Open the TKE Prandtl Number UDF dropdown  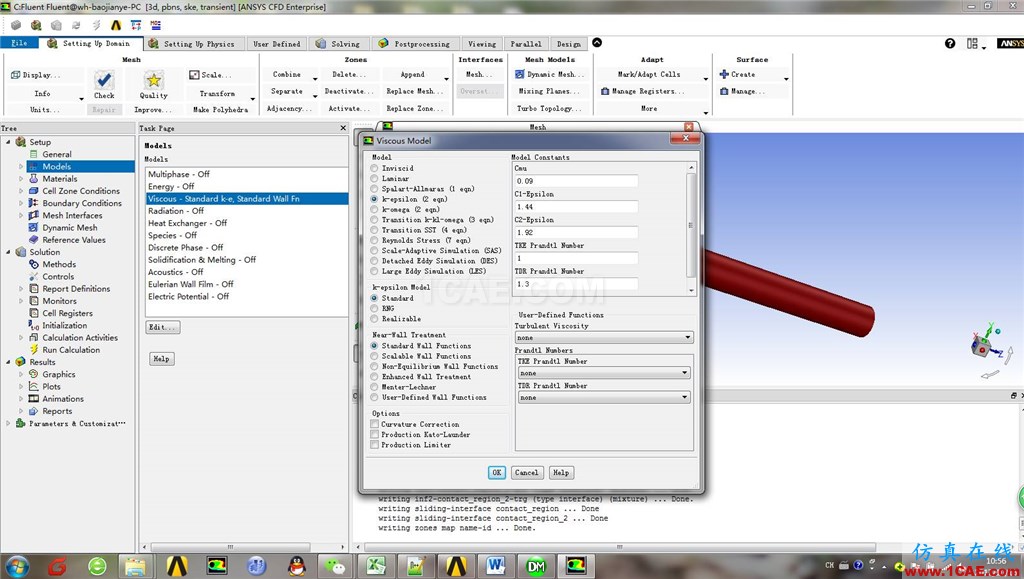tap(604, 373)
